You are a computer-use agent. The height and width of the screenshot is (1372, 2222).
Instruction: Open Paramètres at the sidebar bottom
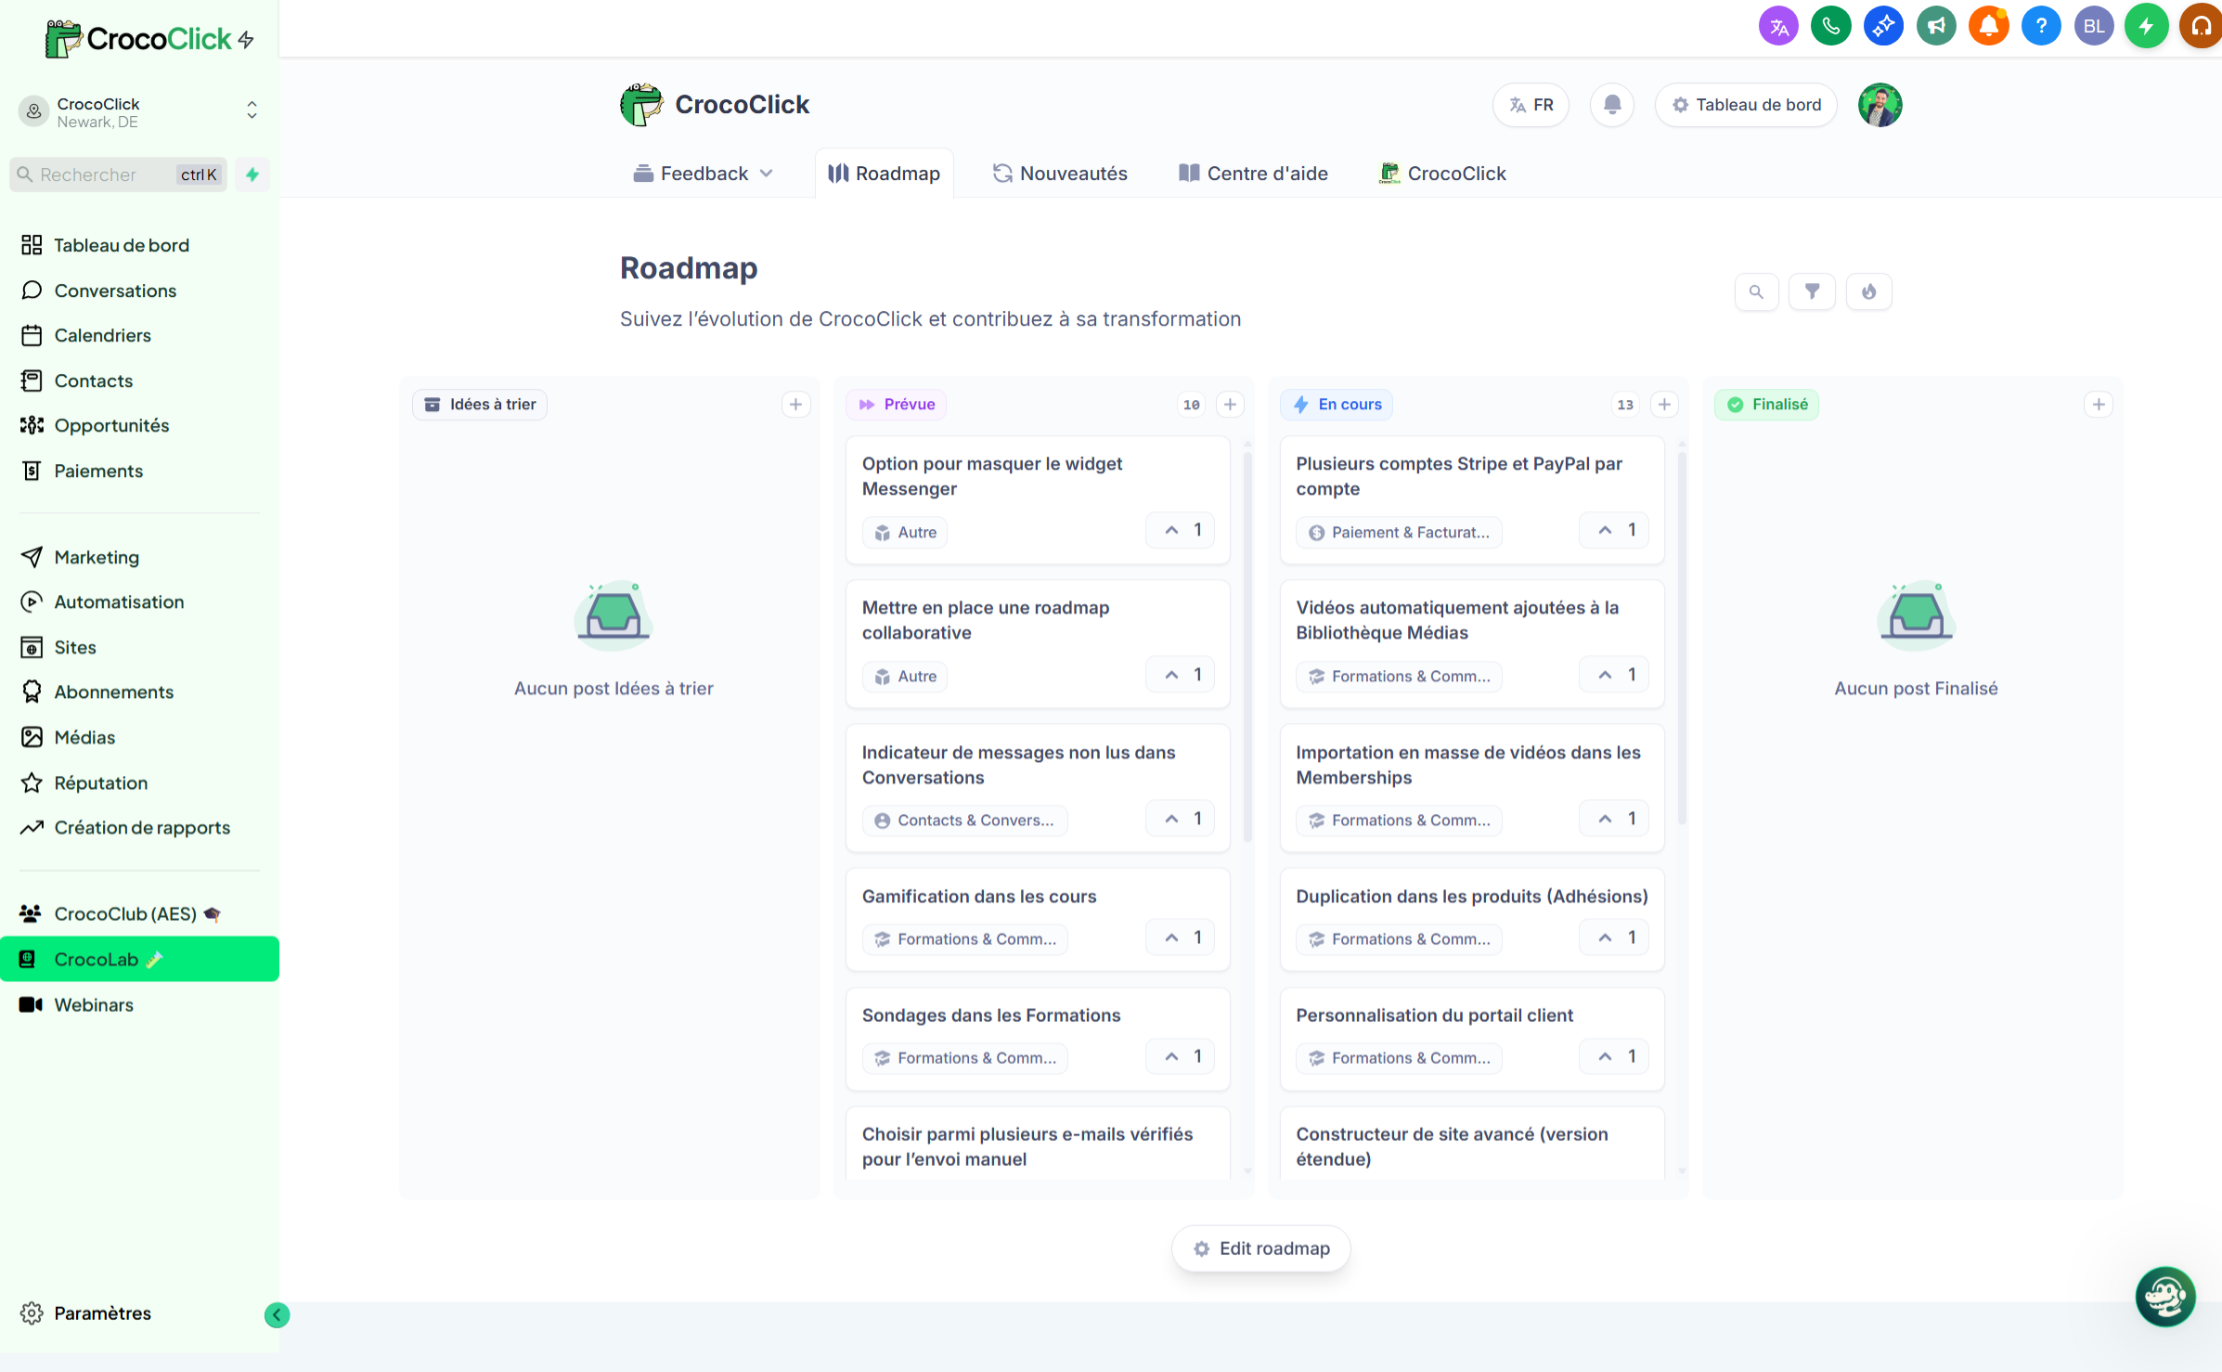click(102, 1314)
